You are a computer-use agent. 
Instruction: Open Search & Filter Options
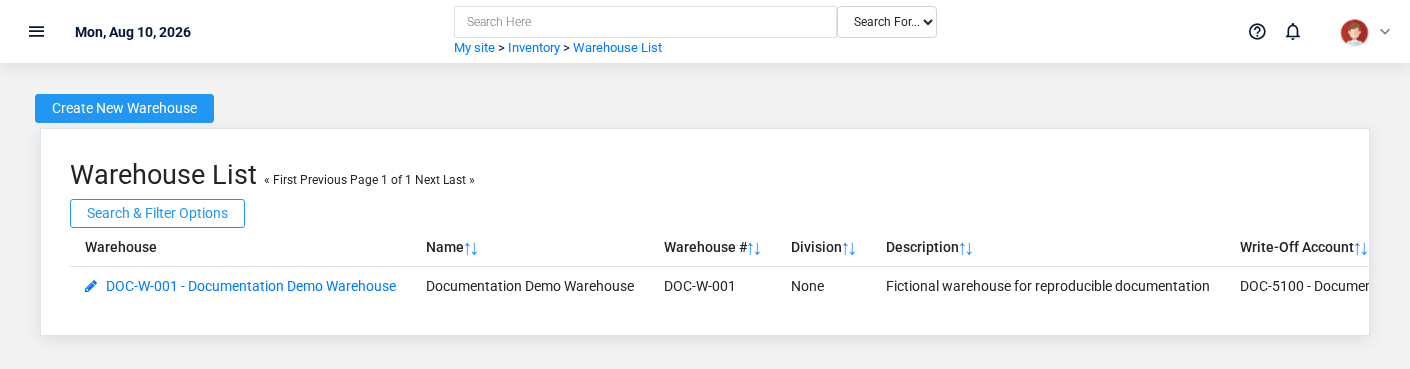[157, 213]
